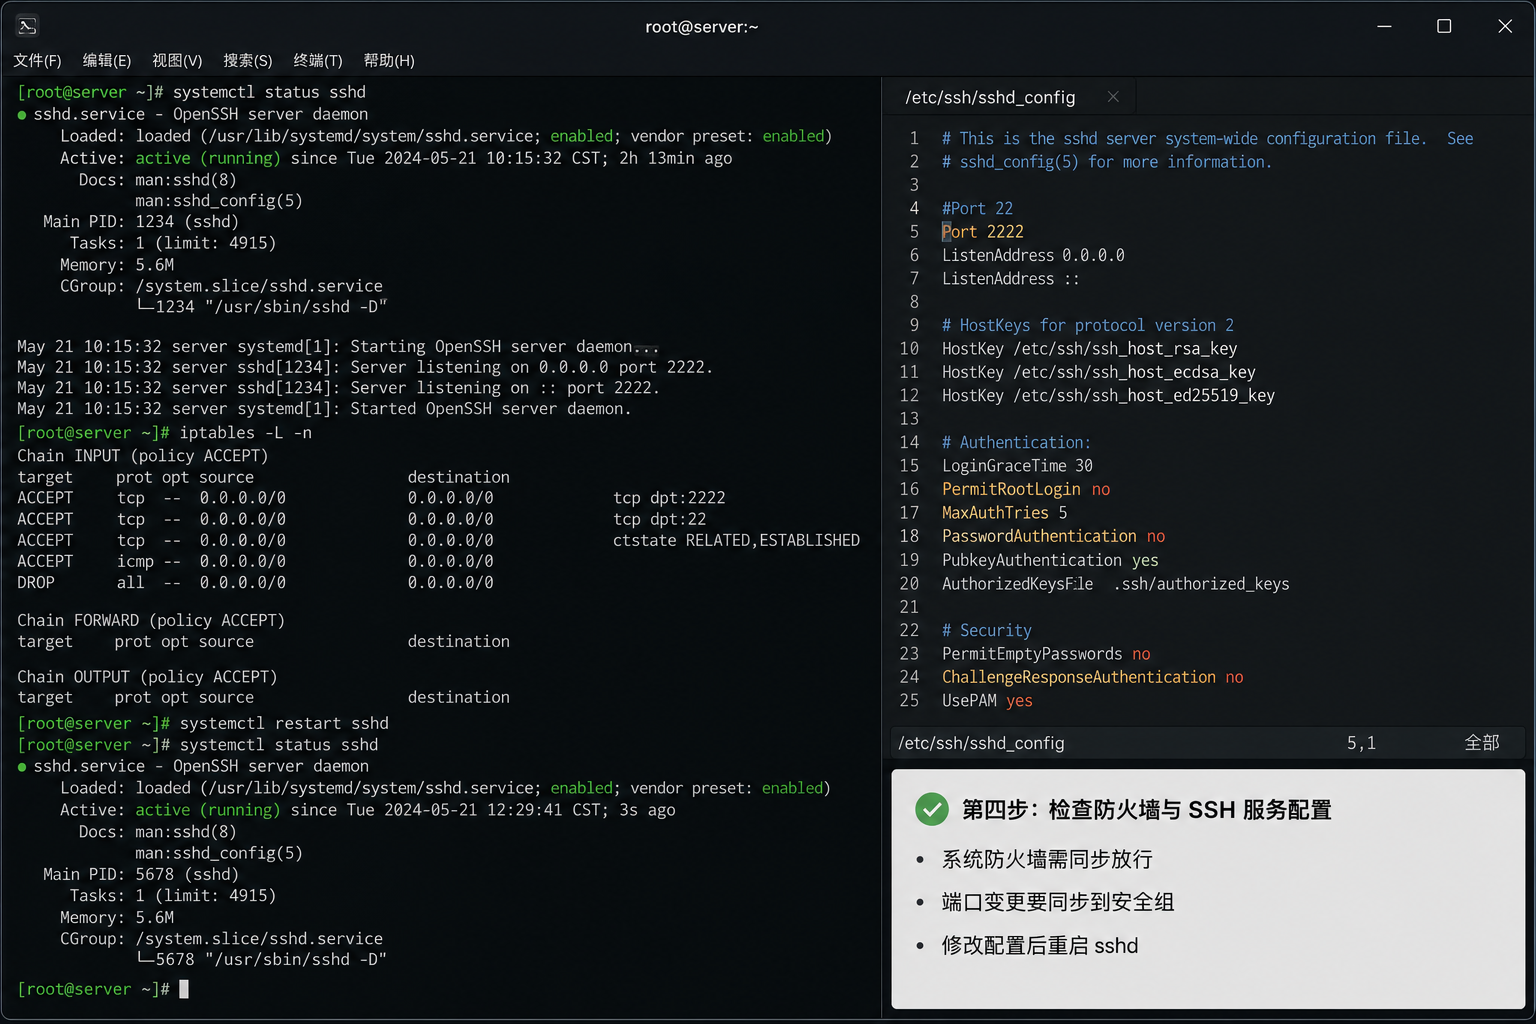This screenshot has height=1024, width=1536.
Task: Click bullet text 端口变更要同步到安全组
Action: coord(1058,902)
